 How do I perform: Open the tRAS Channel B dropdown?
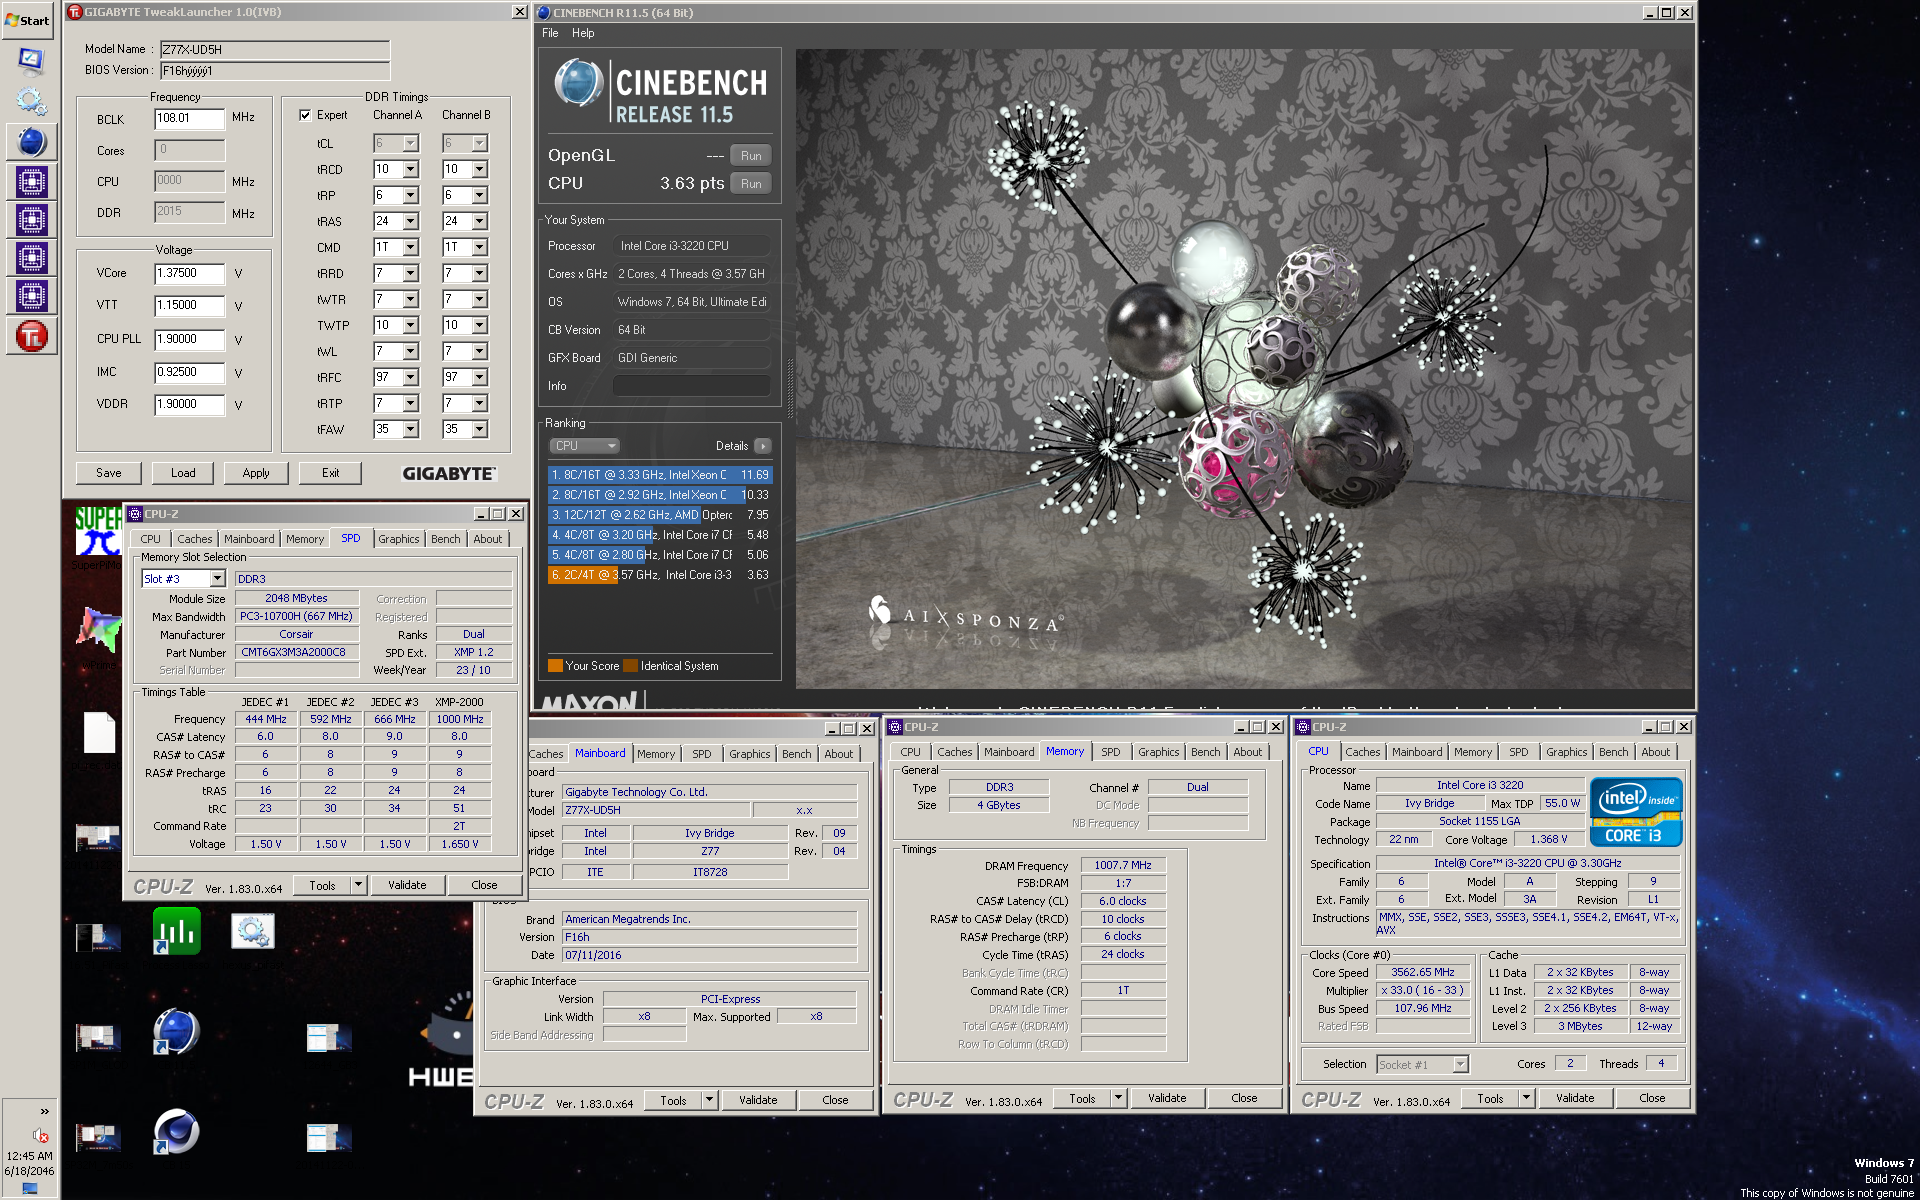479,222
